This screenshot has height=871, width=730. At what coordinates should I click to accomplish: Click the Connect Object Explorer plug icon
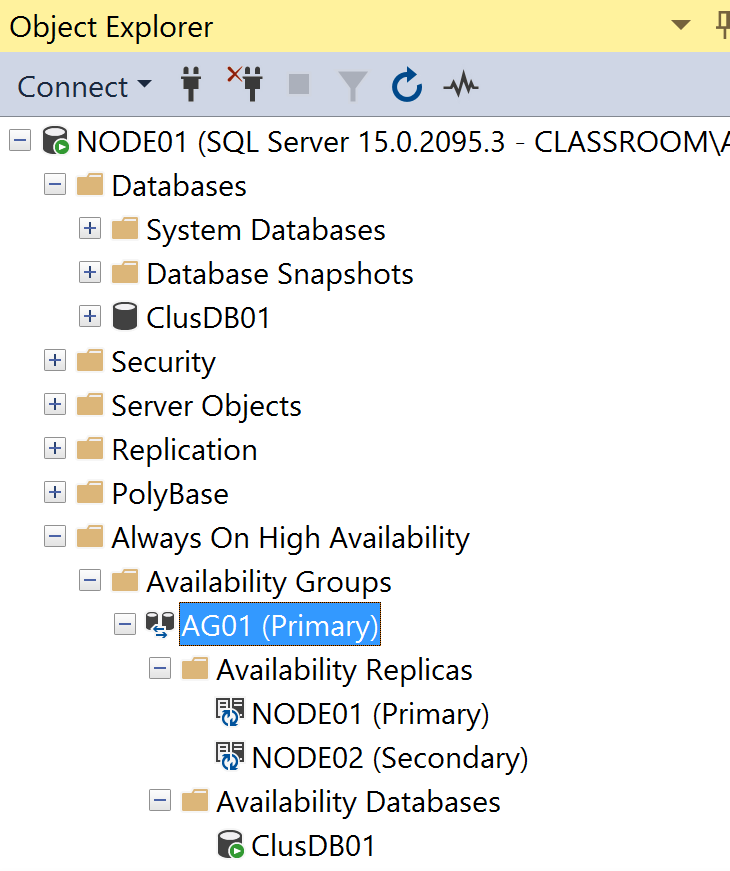[191, 86]
